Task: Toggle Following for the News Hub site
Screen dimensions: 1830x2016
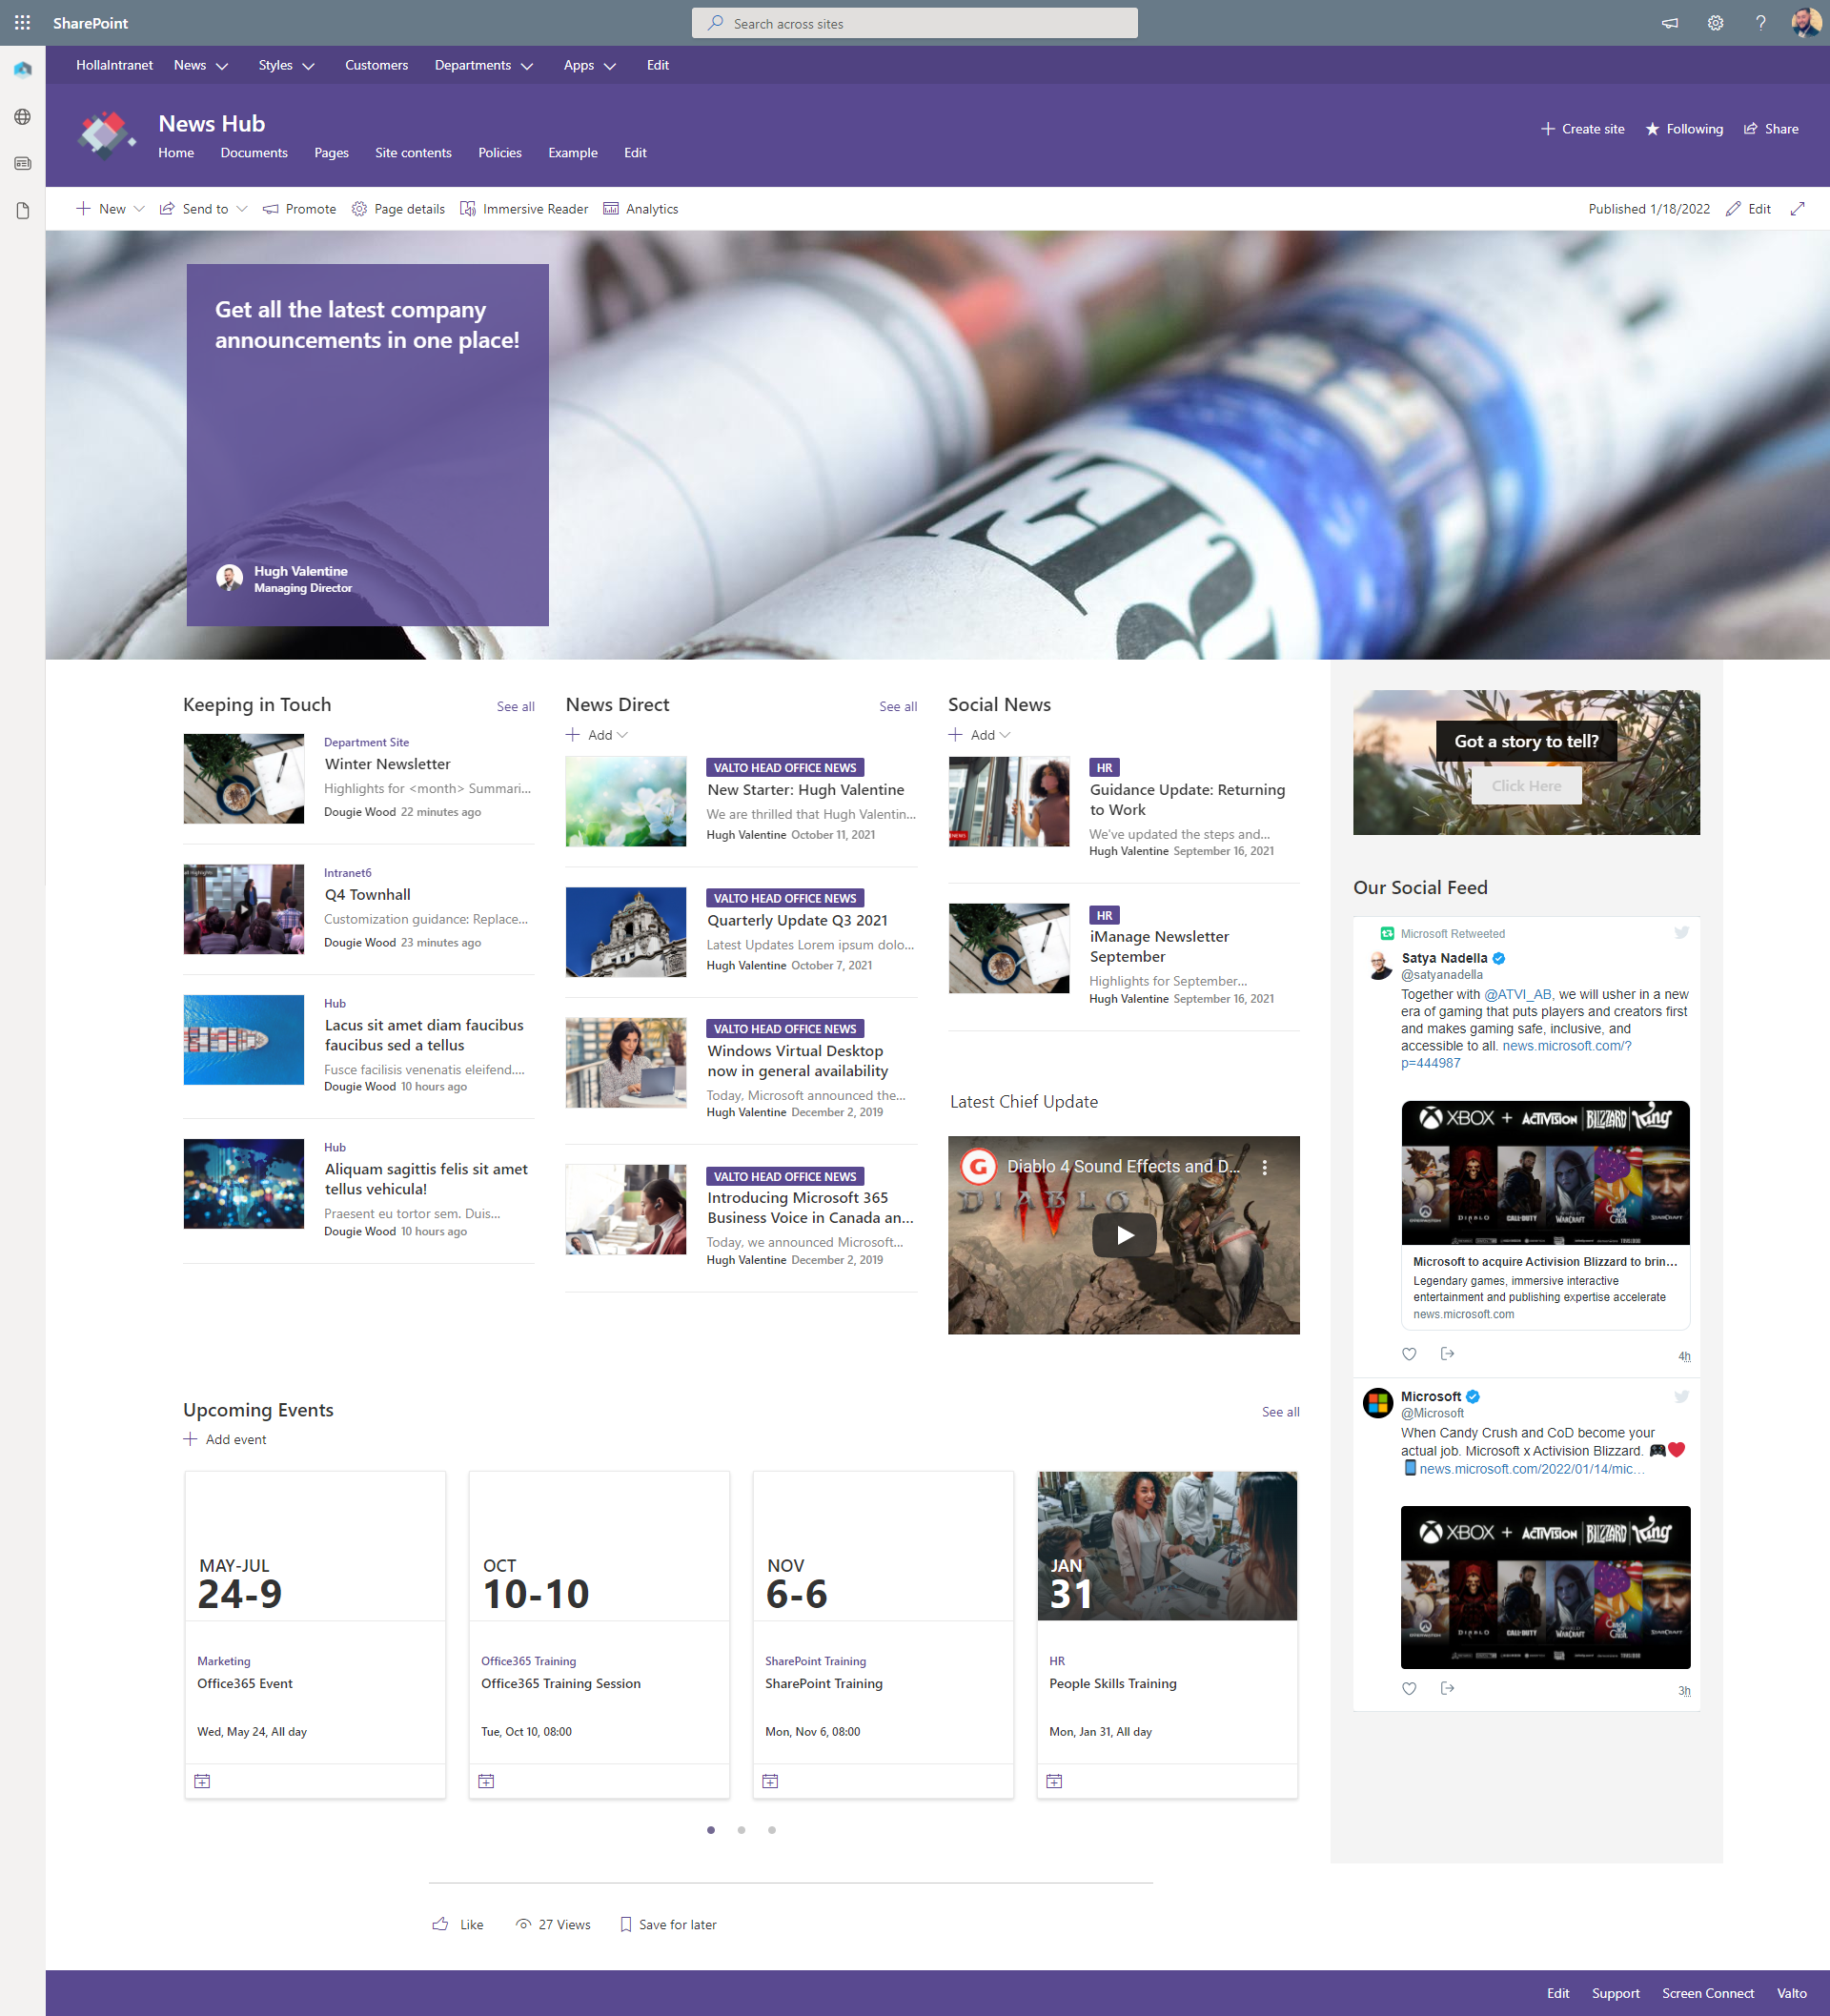Action: click(1684, 128)
